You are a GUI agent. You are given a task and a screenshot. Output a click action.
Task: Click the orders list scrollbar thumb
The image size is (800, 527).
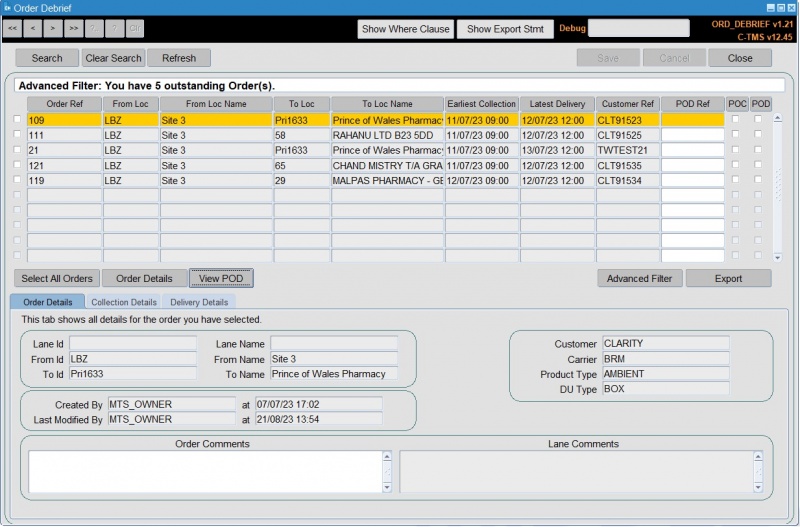click(x=778, y=184)
